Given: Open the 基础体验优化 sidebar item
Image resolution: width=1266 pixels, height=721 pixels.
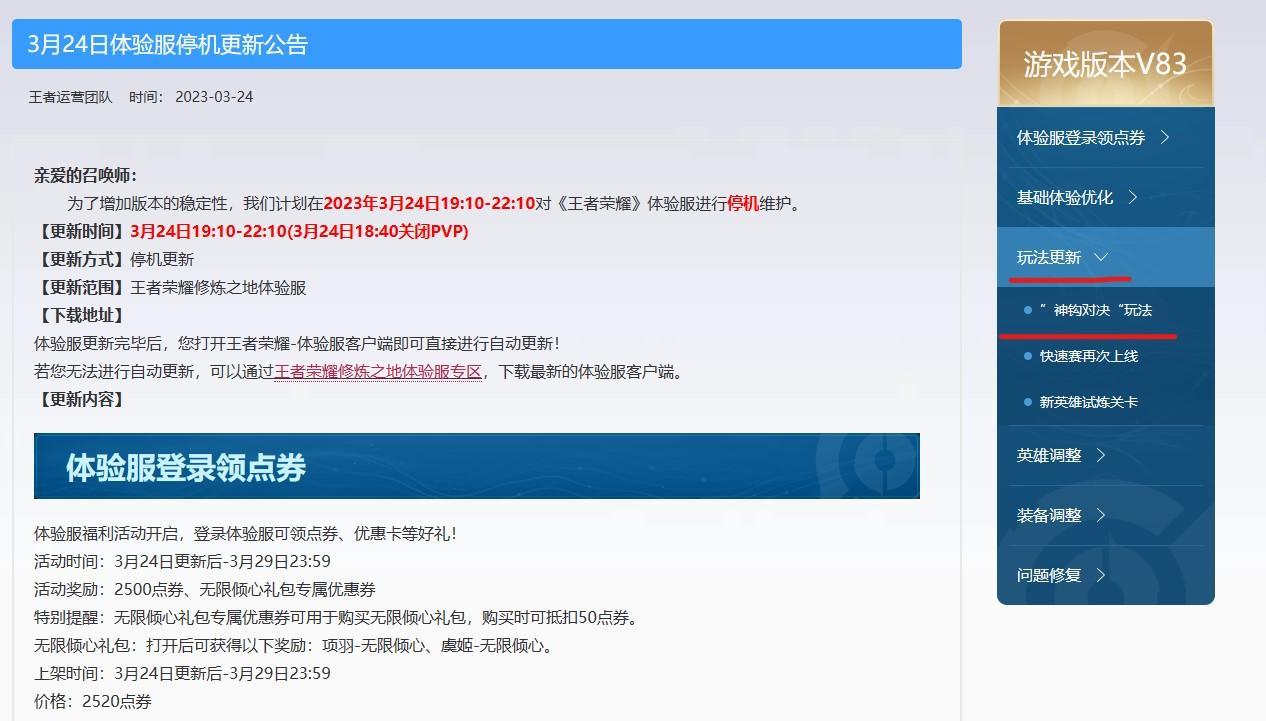Looking at the screenshot, I should [1067, 197].
